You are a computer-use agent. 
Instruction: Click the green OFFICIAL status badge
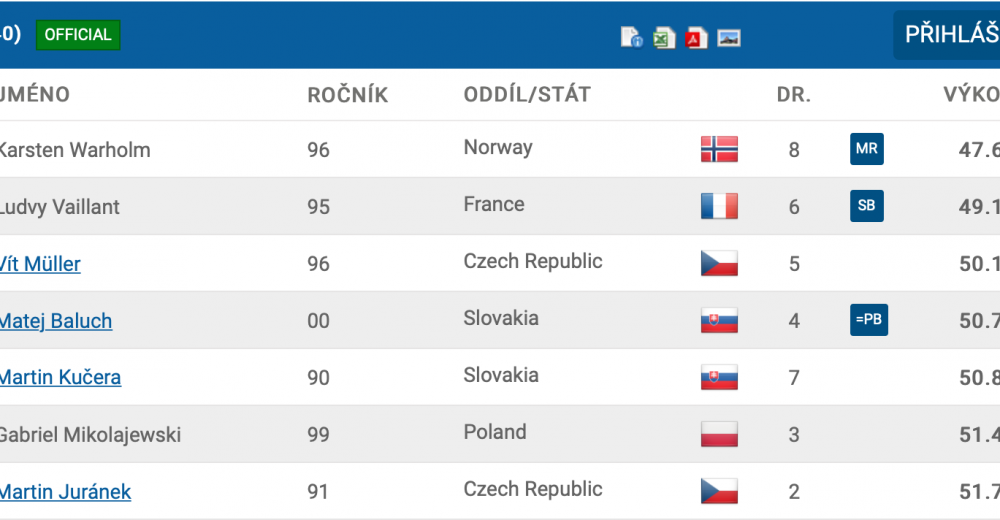[78, 34]
